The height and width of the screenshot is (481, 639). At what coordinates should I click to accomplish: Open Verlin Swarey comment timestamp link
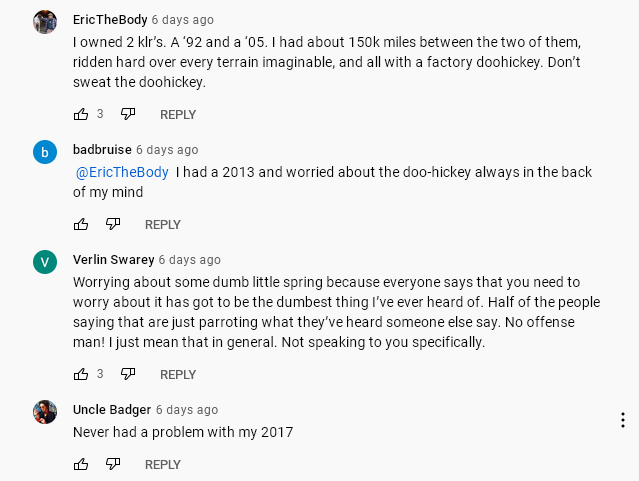[x=189, y=260]
